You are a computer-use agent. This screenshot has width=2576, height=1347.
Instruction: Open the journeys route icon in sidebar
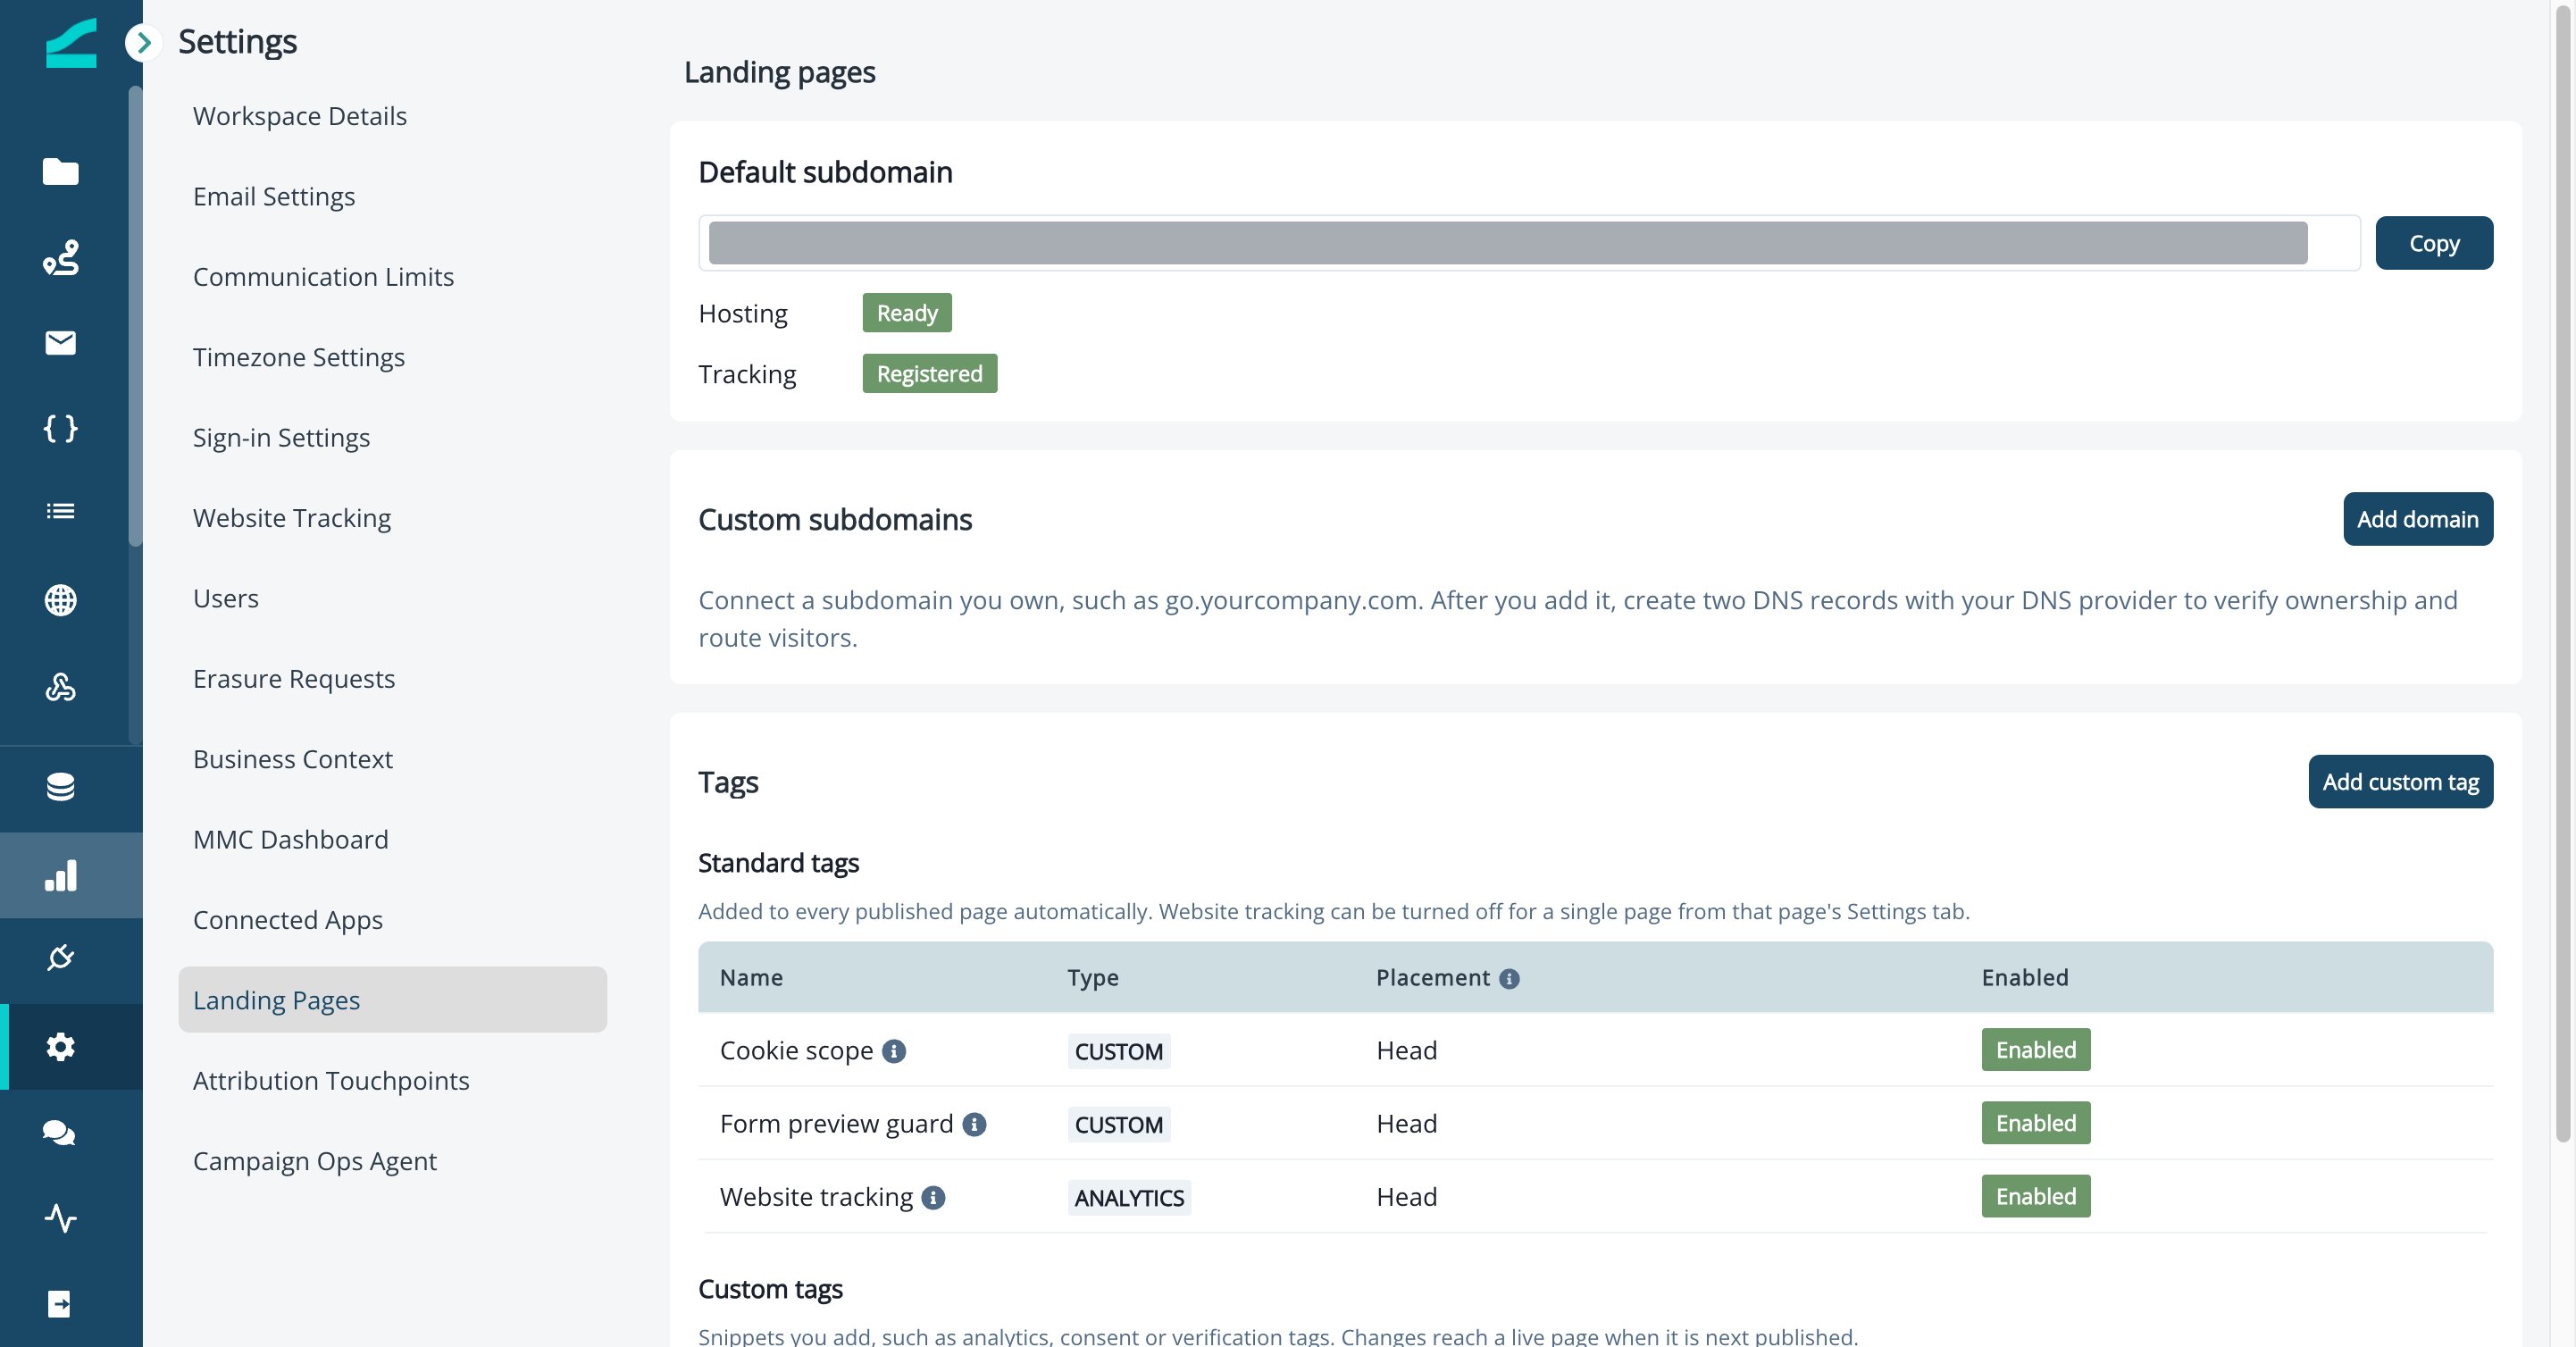[60, 258]
